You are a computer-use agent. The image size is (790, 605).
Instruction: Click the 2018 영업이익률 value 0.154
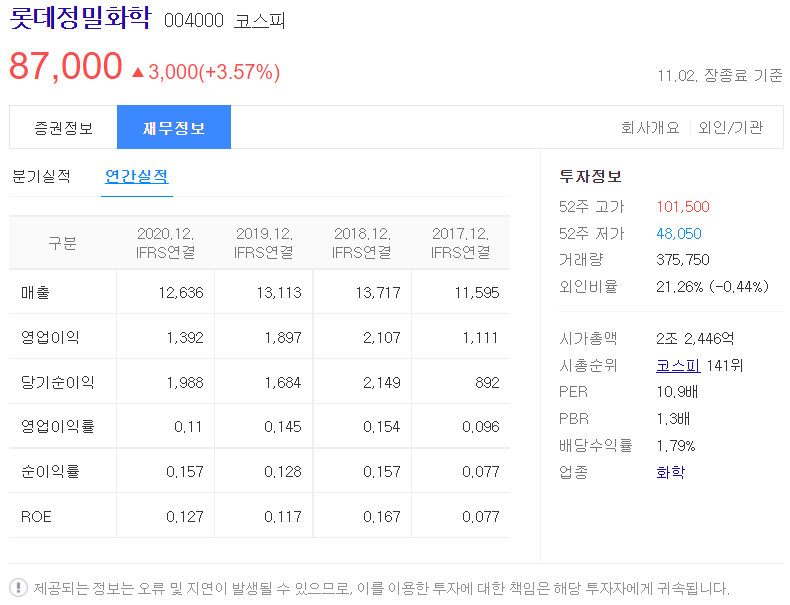click(x=381, y=427)
